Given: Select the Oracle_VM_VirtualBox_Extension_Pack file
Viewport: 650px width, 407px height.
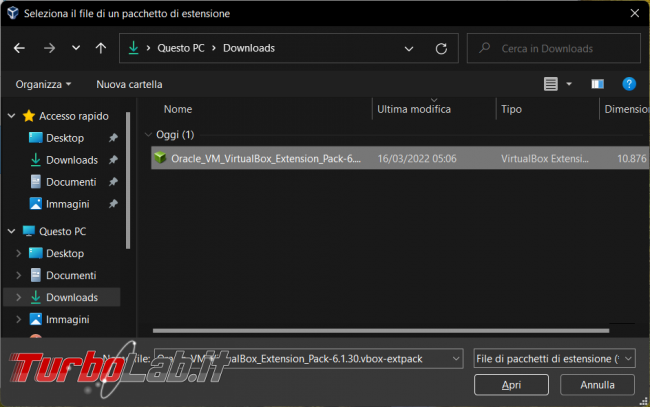Looking at the screenshot, I should click(x=400, y=158).
